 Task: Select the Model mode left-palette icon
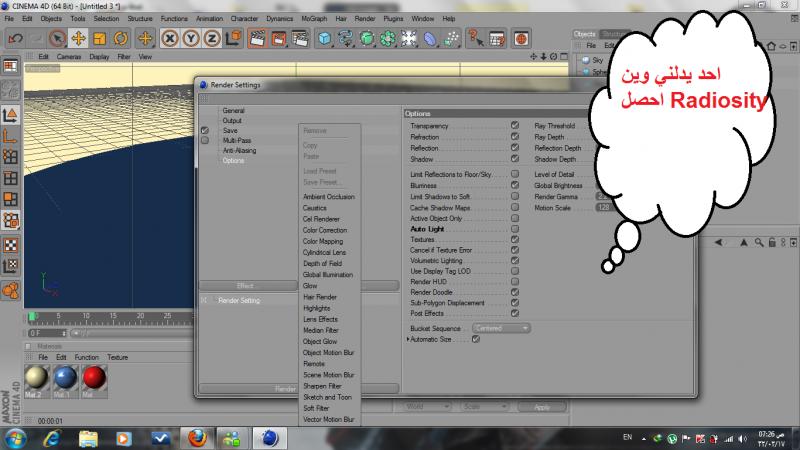pyautogui.click(x=10, y=116)
